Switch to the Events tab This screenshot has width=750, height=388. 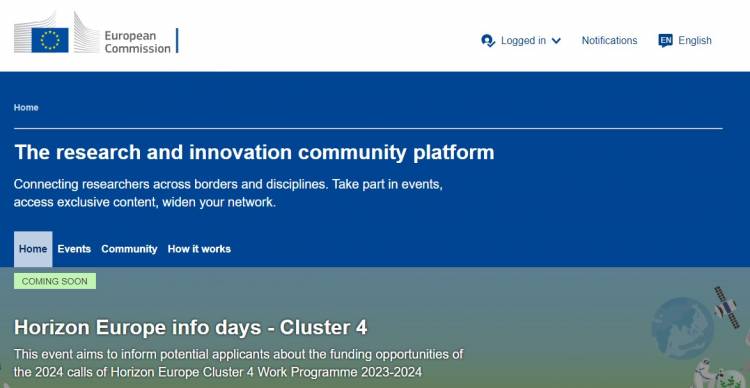pyautogui.click(x=74, y=249)
